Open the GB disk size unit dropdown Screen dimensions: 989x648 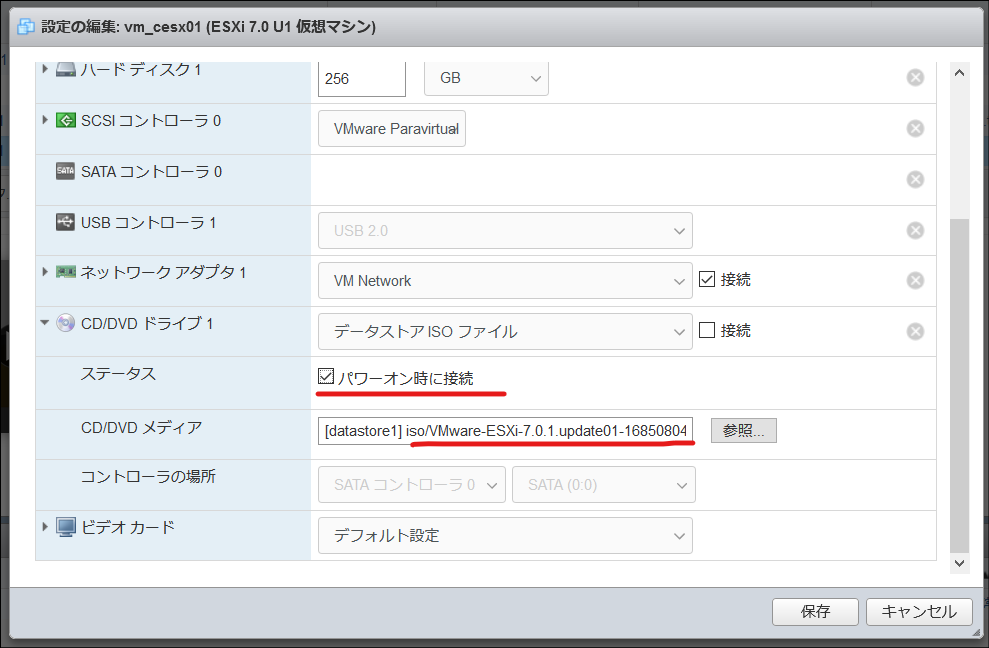[x=486, y=78]
